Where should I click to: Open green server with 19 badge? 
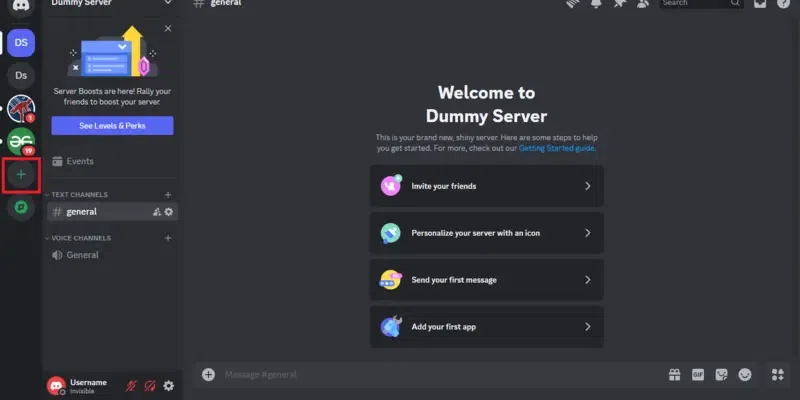(21, 141)
